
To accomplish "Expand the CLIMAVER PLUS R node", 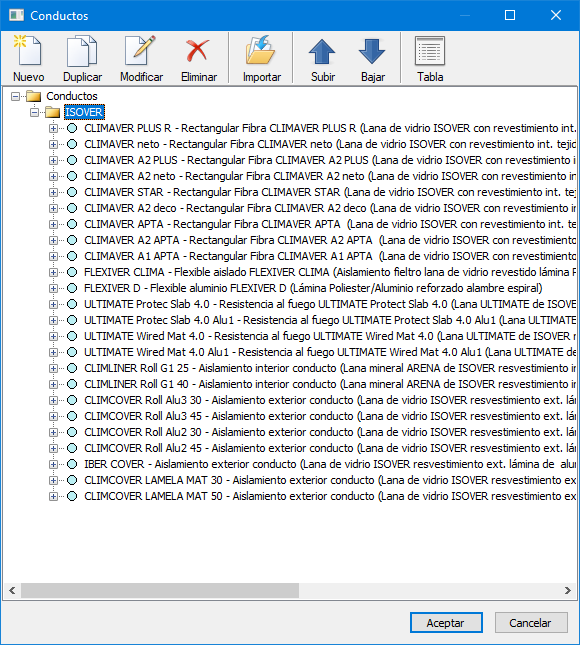I will (53, 129).
